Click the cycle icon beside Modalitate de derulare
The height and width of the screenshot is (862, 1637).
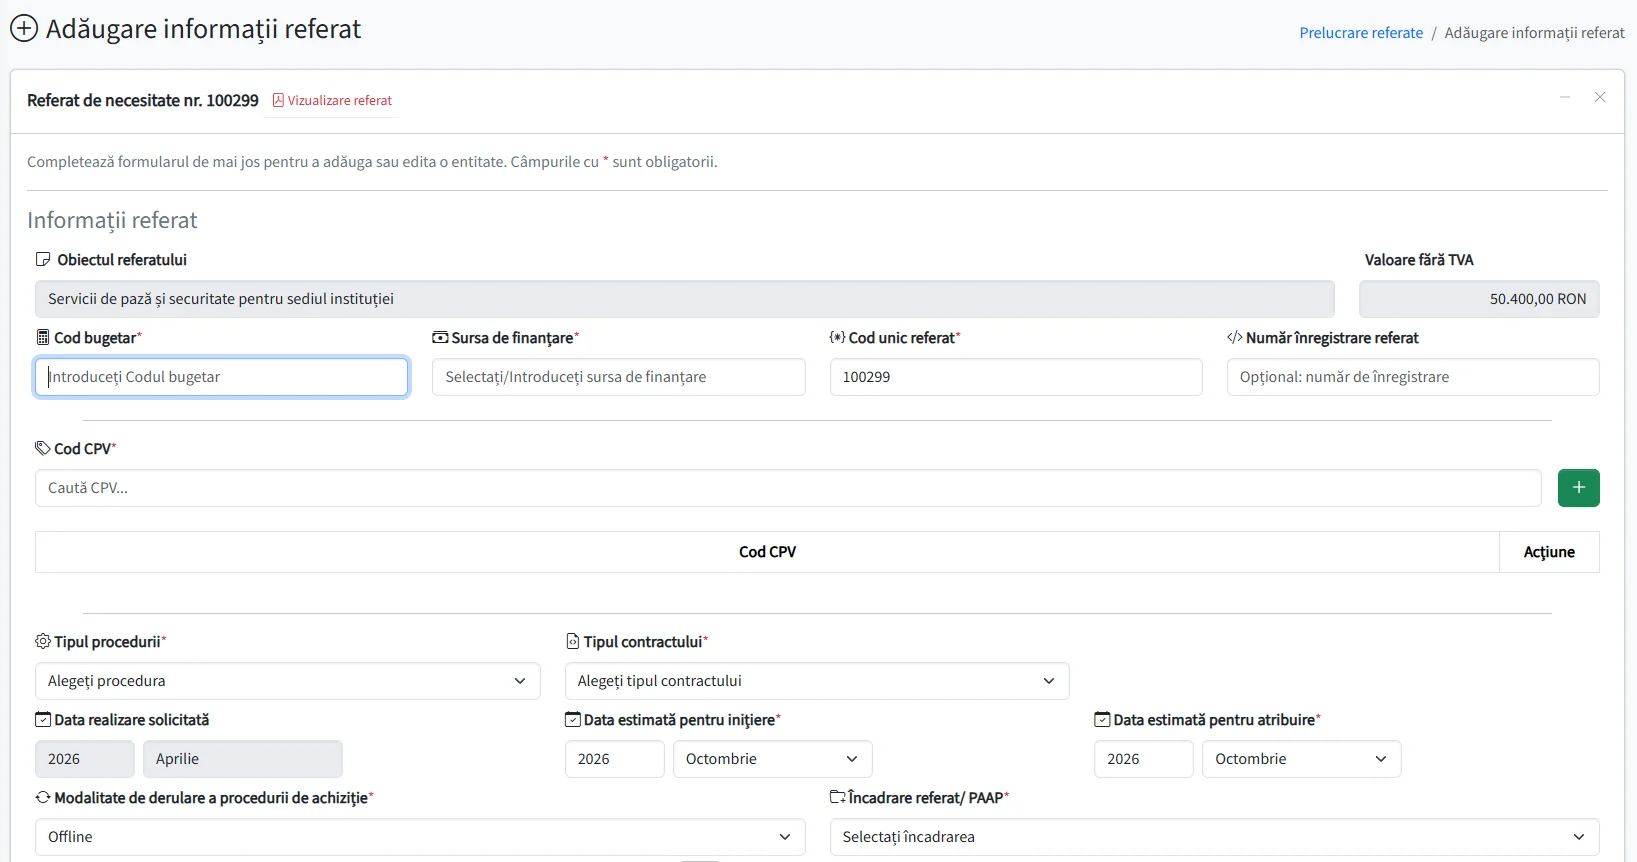pos(43,798)
